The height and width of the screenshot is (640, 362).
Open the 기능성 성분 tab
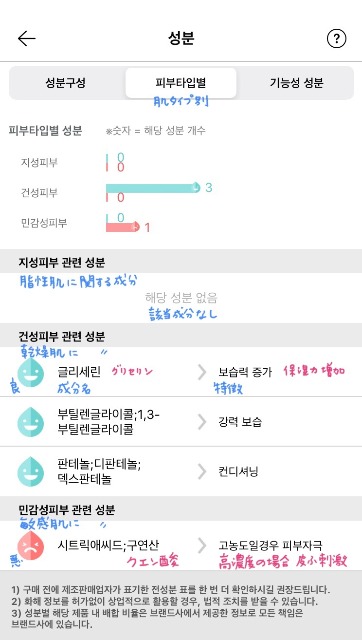[297, 83]
